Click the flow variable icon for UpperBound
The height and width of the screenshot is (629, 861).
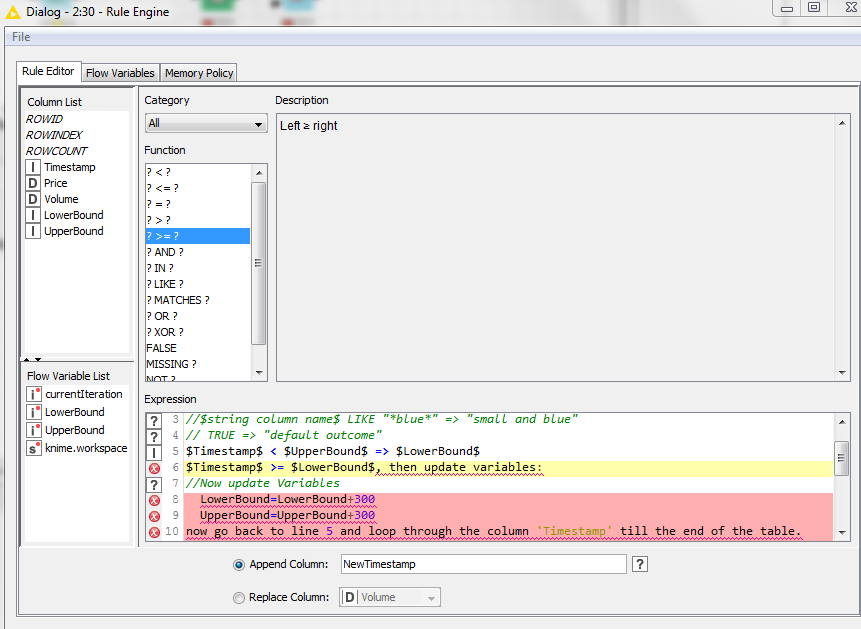[x=34, y=430]
